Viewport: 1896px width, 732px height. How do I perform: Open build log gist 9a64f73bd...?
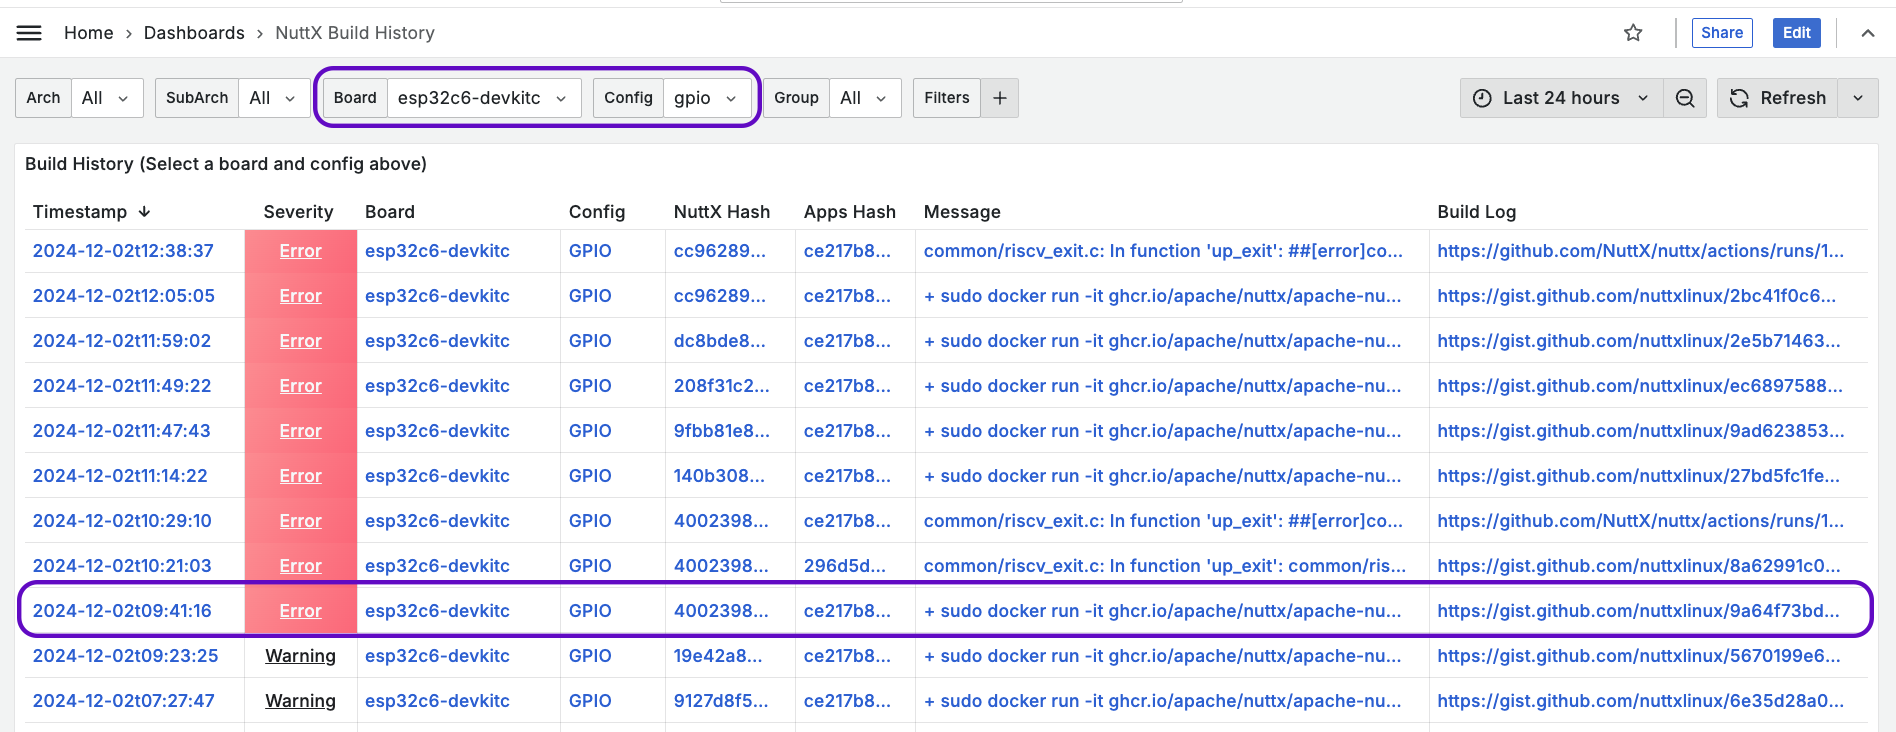[x=1638, y=611]
